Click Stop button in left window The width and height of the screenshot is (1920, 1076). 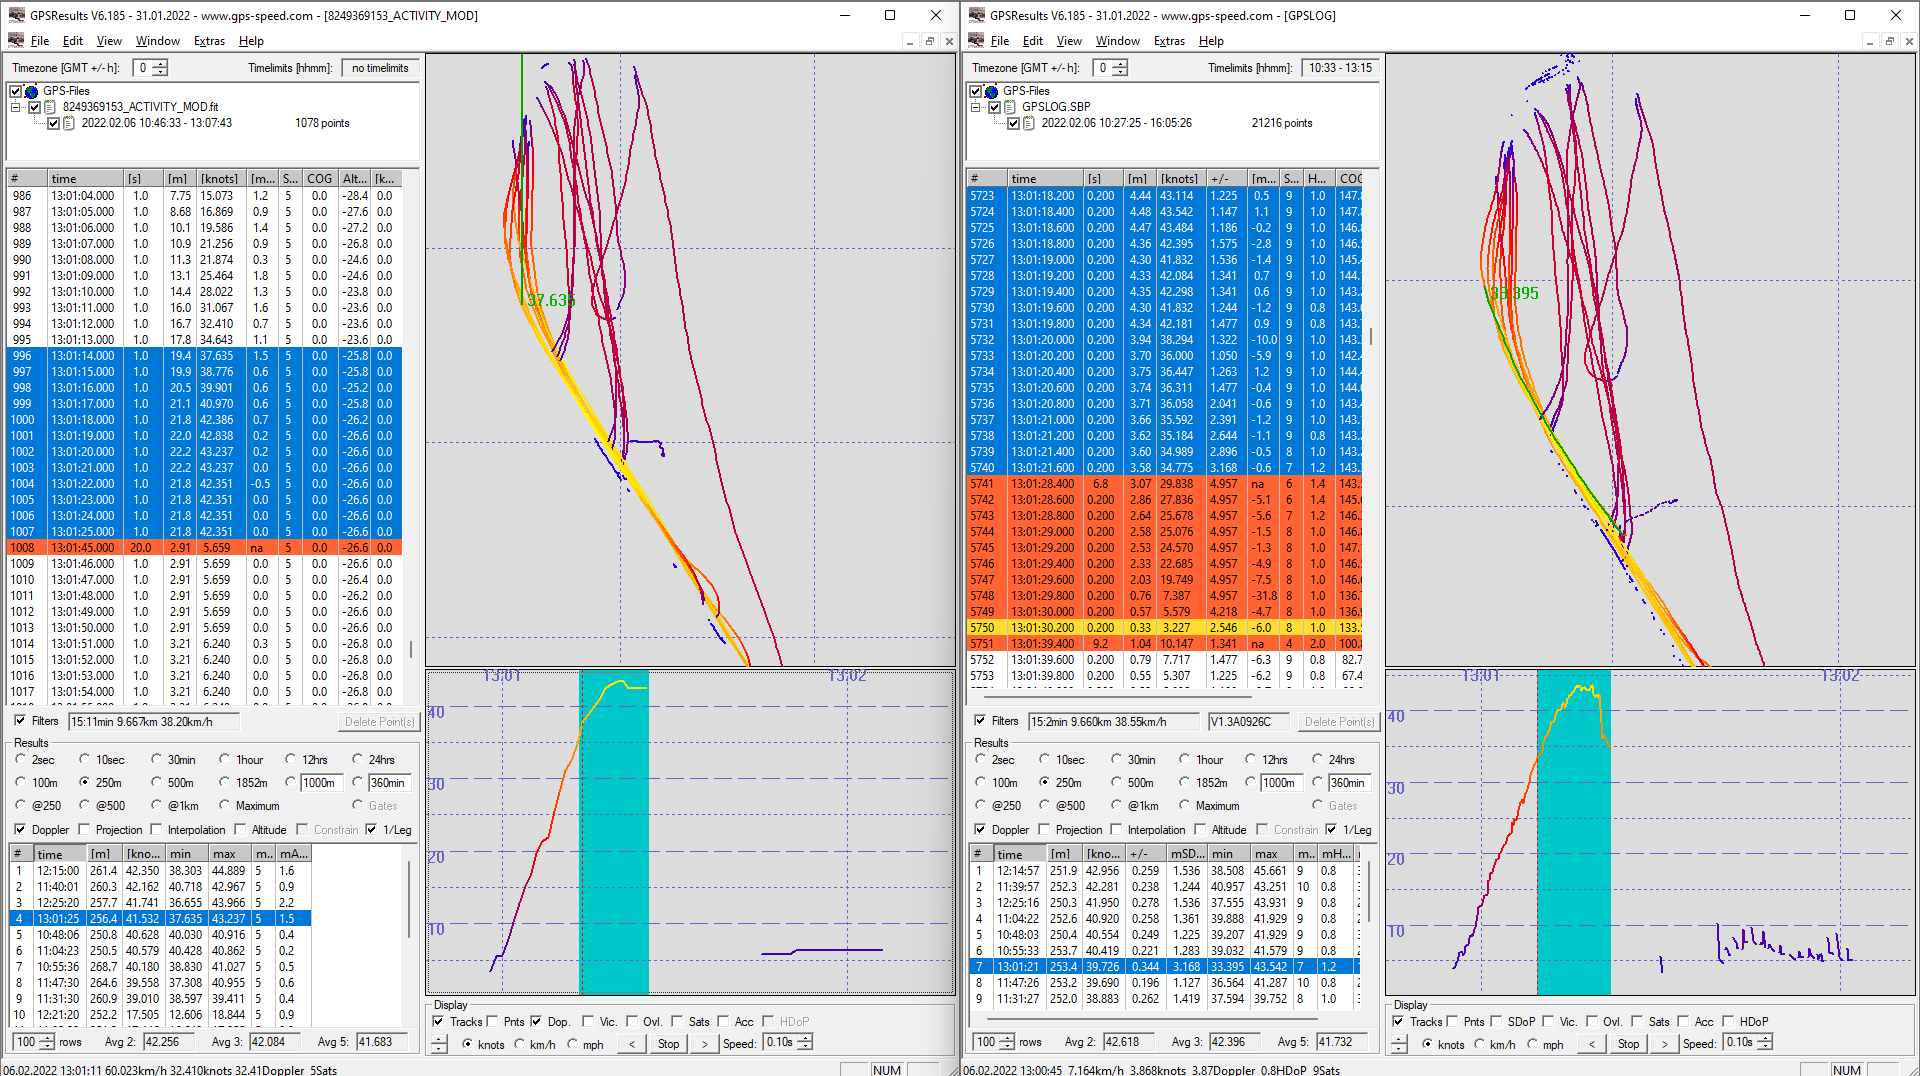pos(668,1043)
